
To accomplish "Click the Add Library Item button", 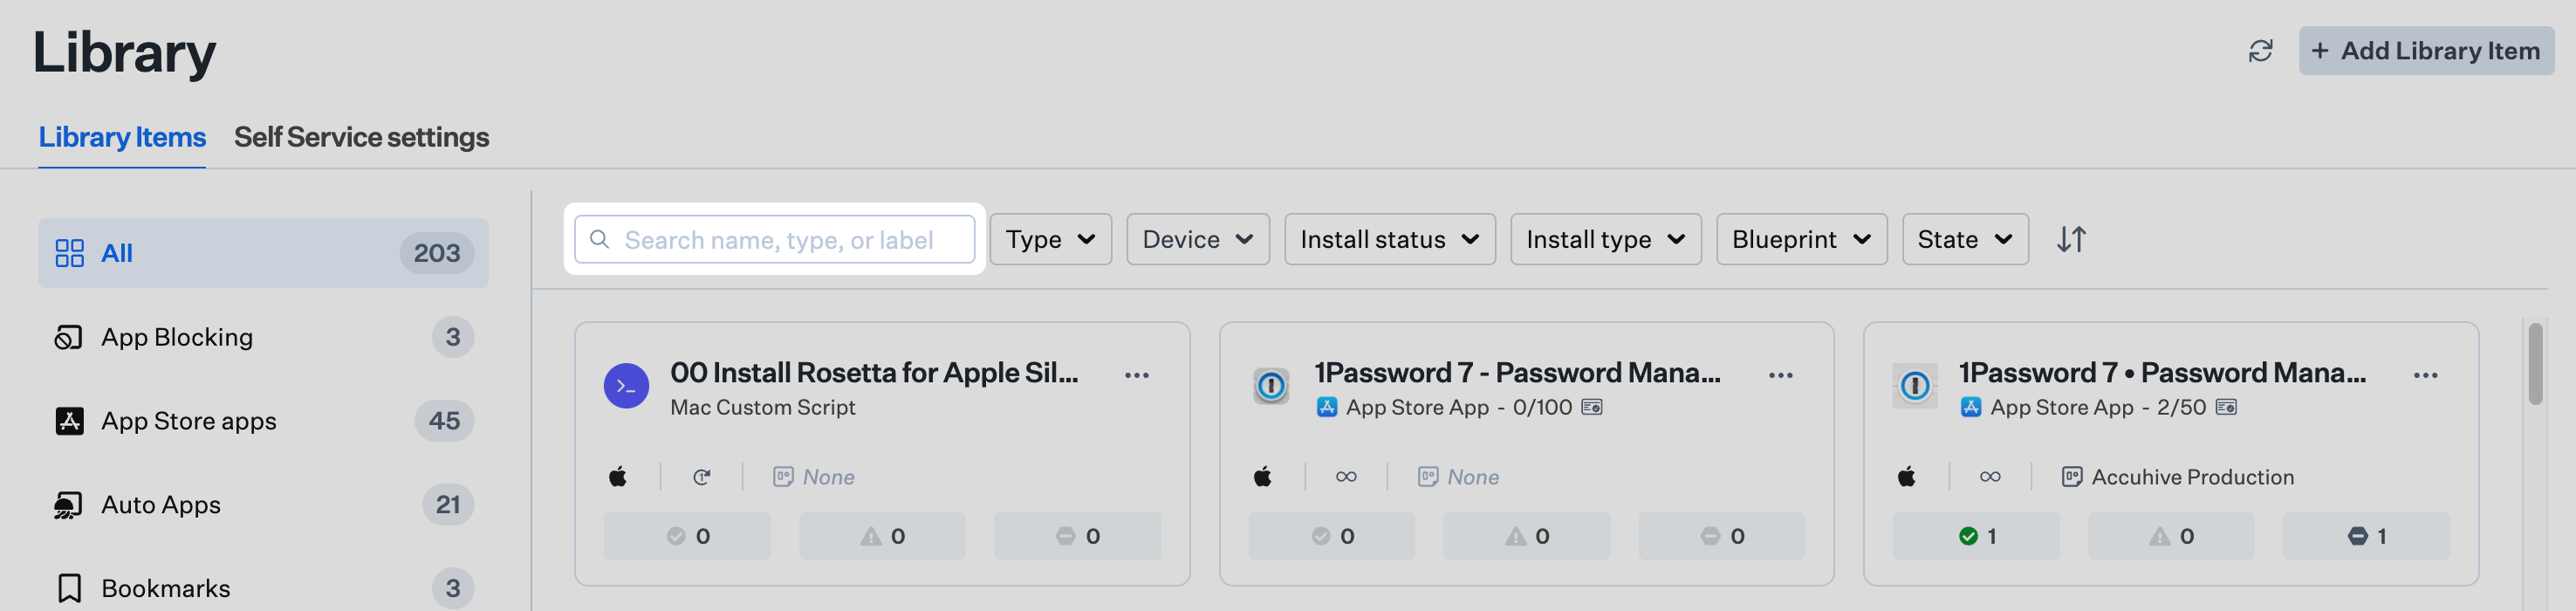I will (x=2425, y=51).
